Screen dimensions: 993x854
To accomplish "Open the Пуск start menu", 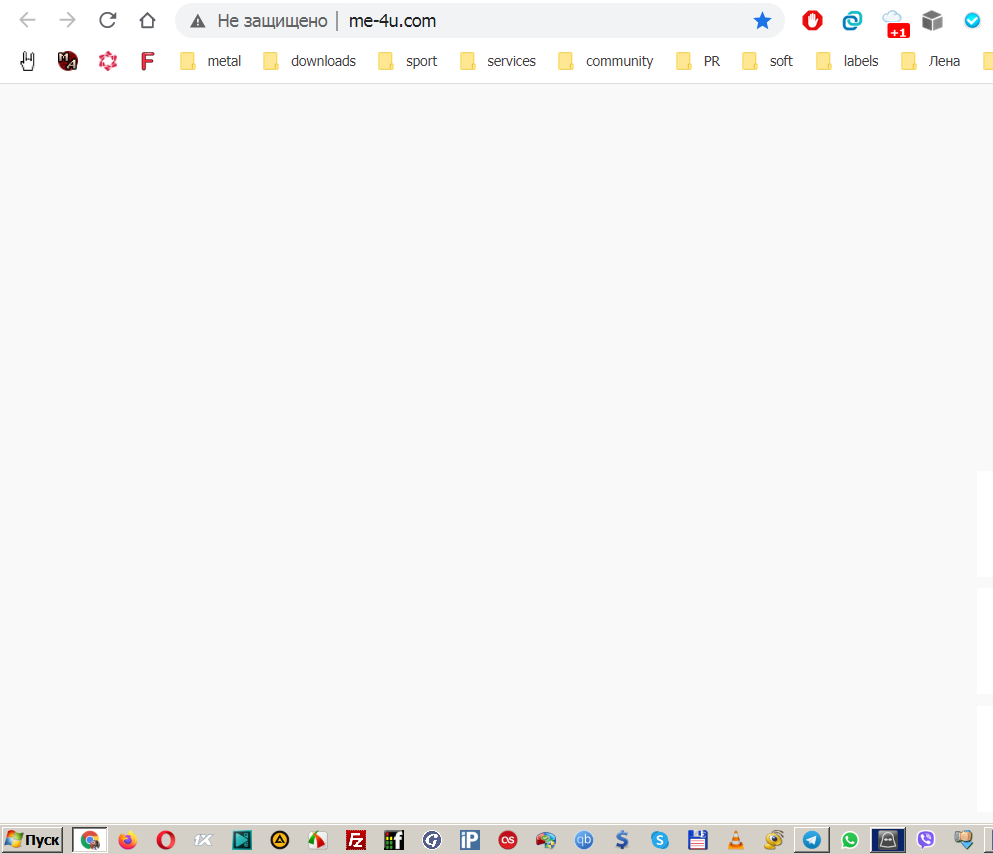I will 33,840.
